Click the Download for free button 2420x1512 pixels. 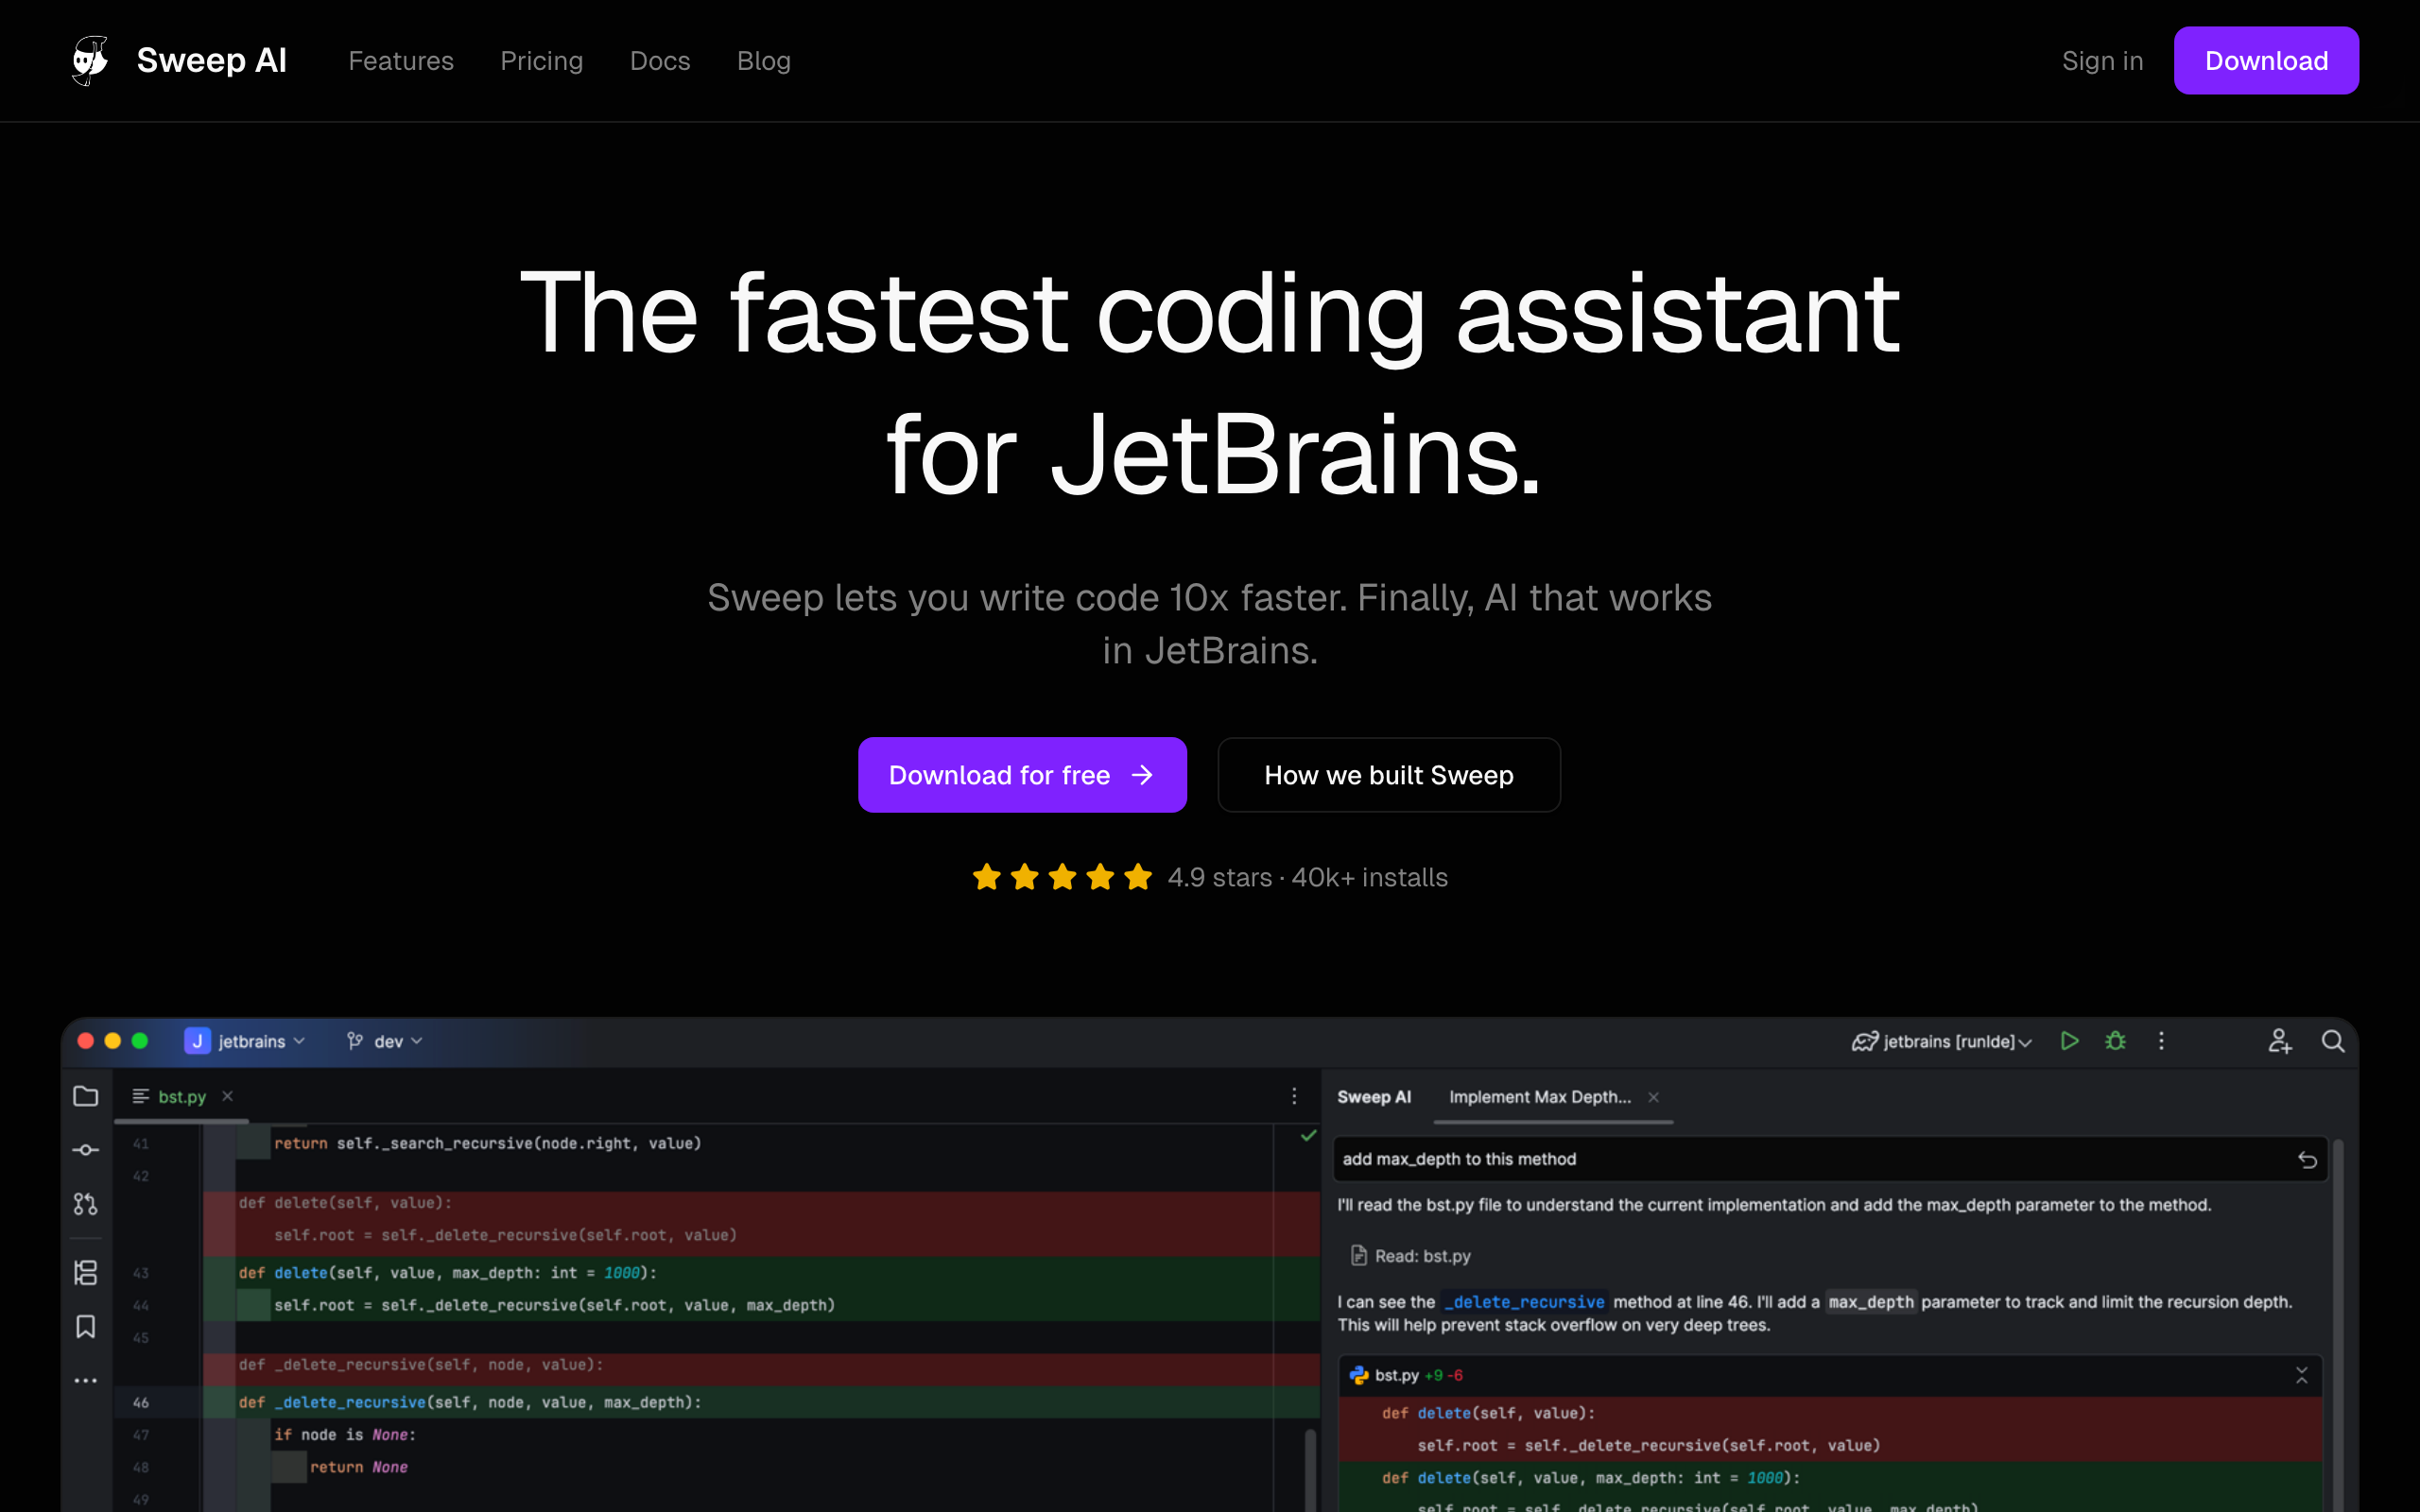coord(1021,775)
